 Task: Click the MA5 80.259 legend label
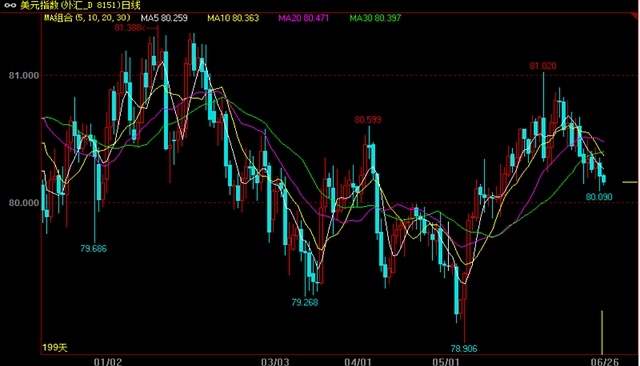tap(164, 18)
